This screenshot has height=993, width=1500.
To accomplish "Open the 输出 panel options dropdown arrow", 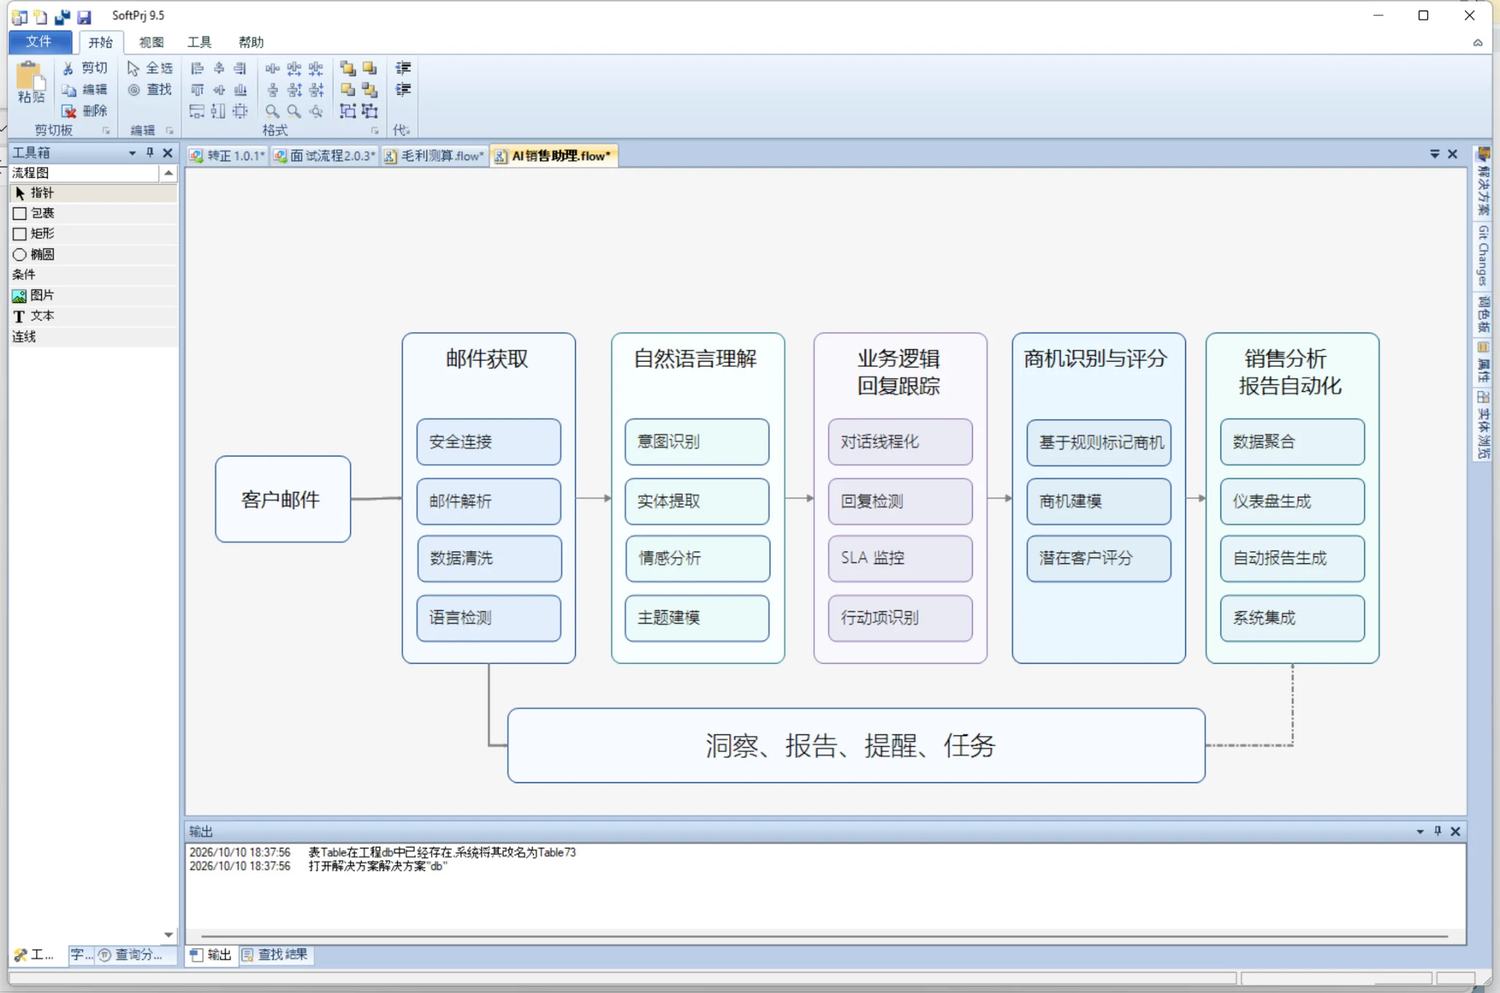I will (x=1420, y=831).
